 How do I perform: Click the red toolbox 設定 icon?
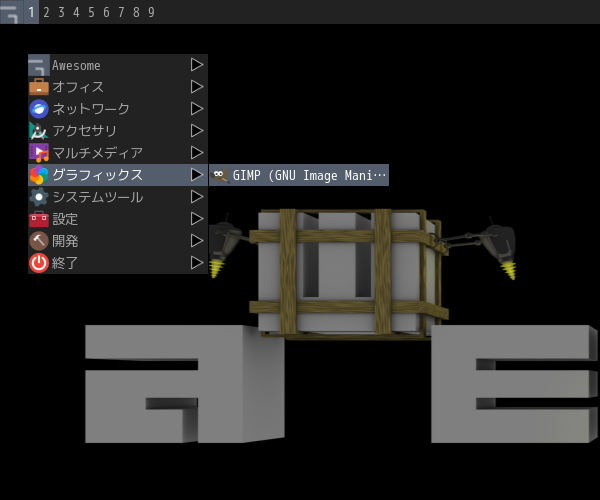[39, 219]
